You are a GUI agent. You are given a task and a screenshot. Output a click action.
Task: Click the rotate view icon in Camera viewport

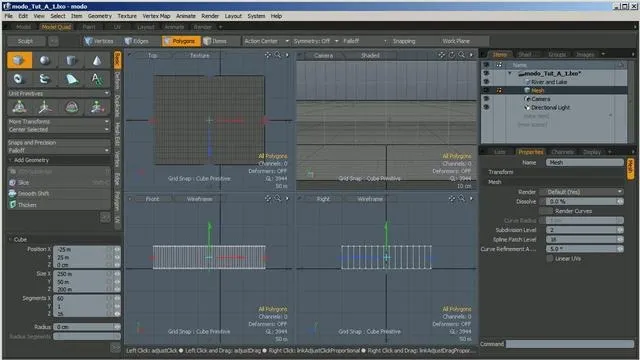[x=452, y=55]
